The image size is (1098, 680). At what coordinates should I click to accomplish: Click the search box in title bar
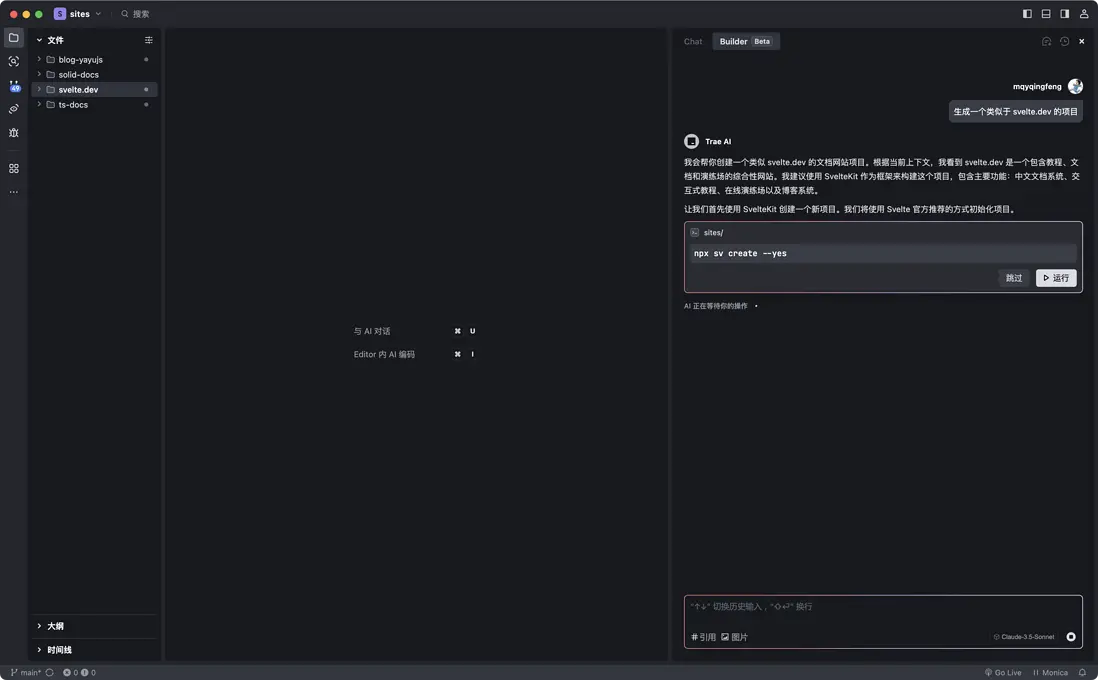135,14
